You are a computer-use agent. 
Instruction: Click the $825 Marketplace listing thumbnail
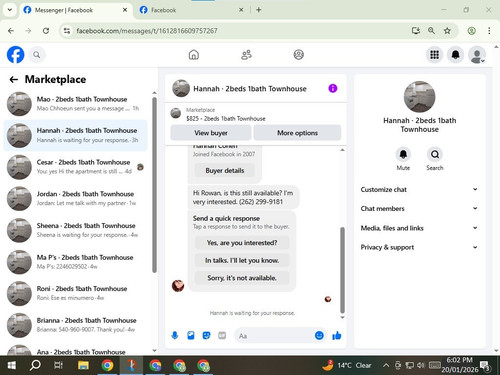point(176,113)
